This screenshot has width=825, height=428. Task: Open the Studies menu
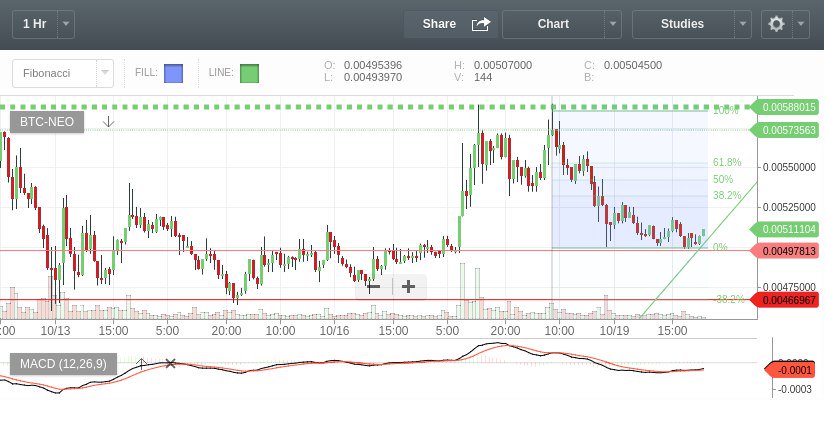pyautogui.click(x=682, y=24)
